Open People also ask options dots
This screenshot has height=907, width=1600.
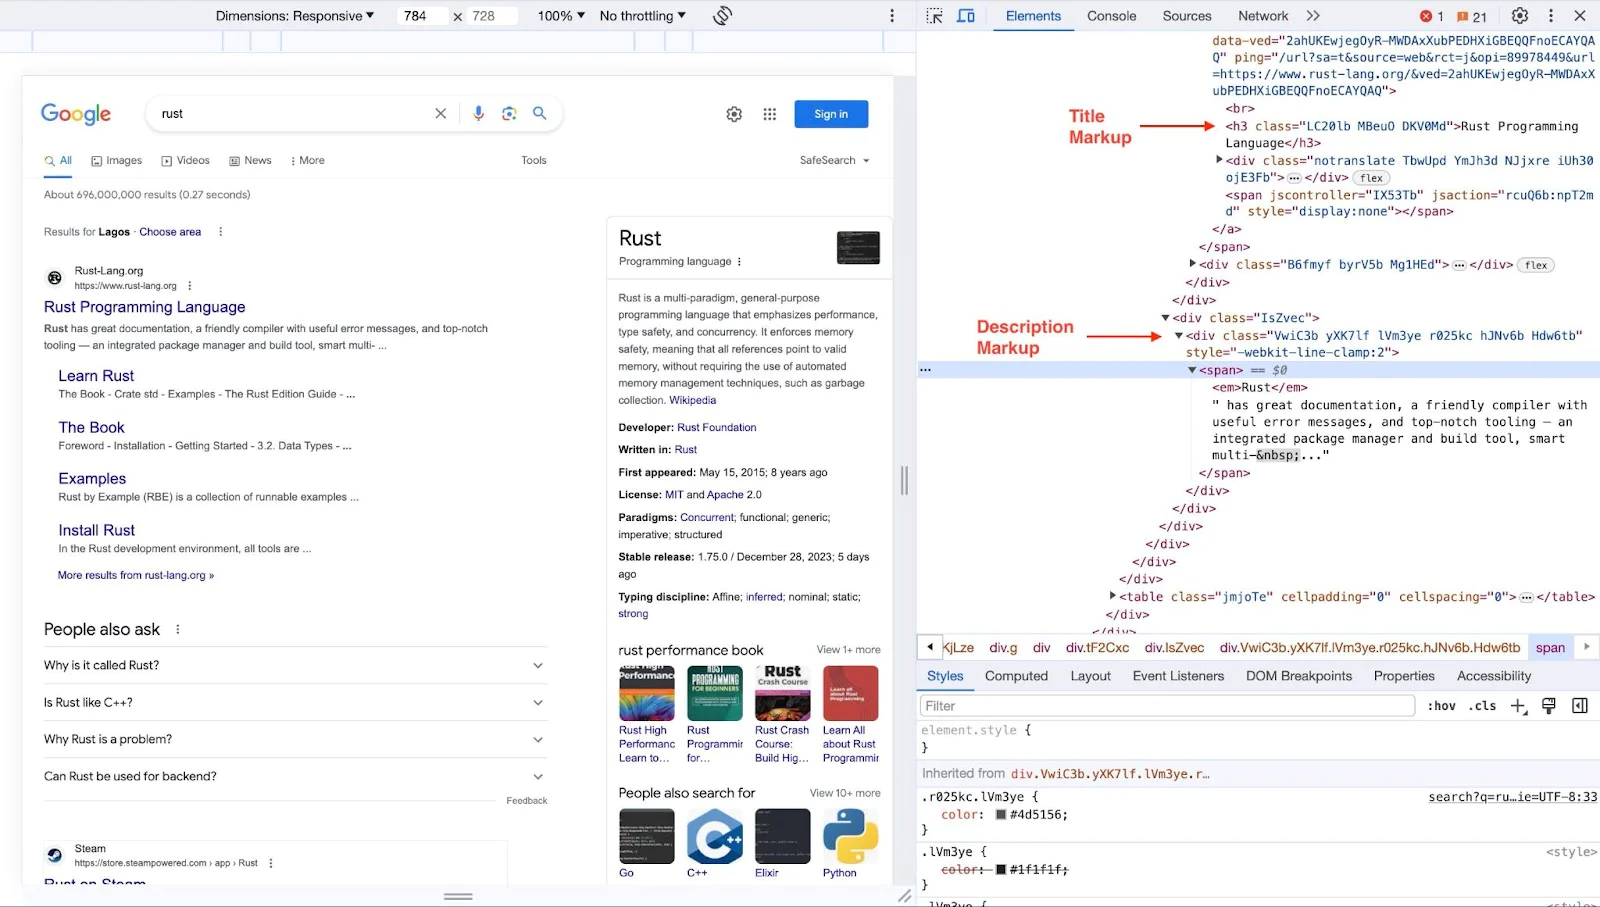coord(178,630)
